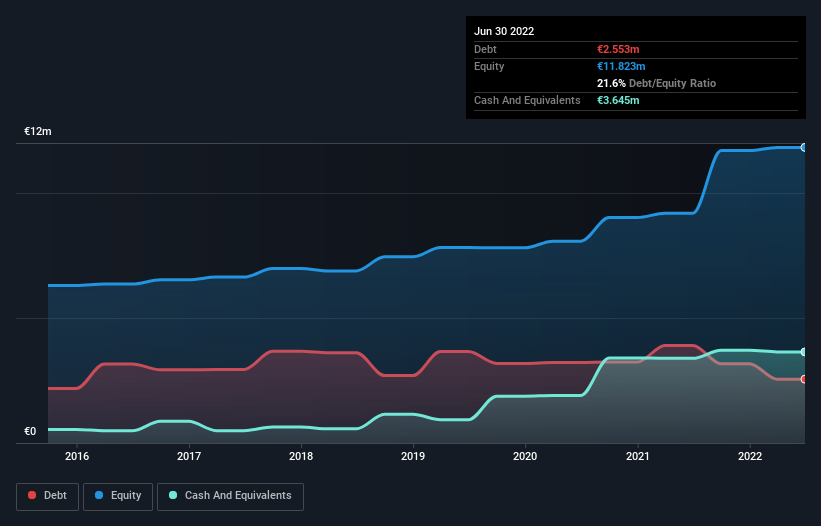Viewport: 821px width, 526px height.
Task: Click the €12m y-axis label
Action: tap(38, 131)
